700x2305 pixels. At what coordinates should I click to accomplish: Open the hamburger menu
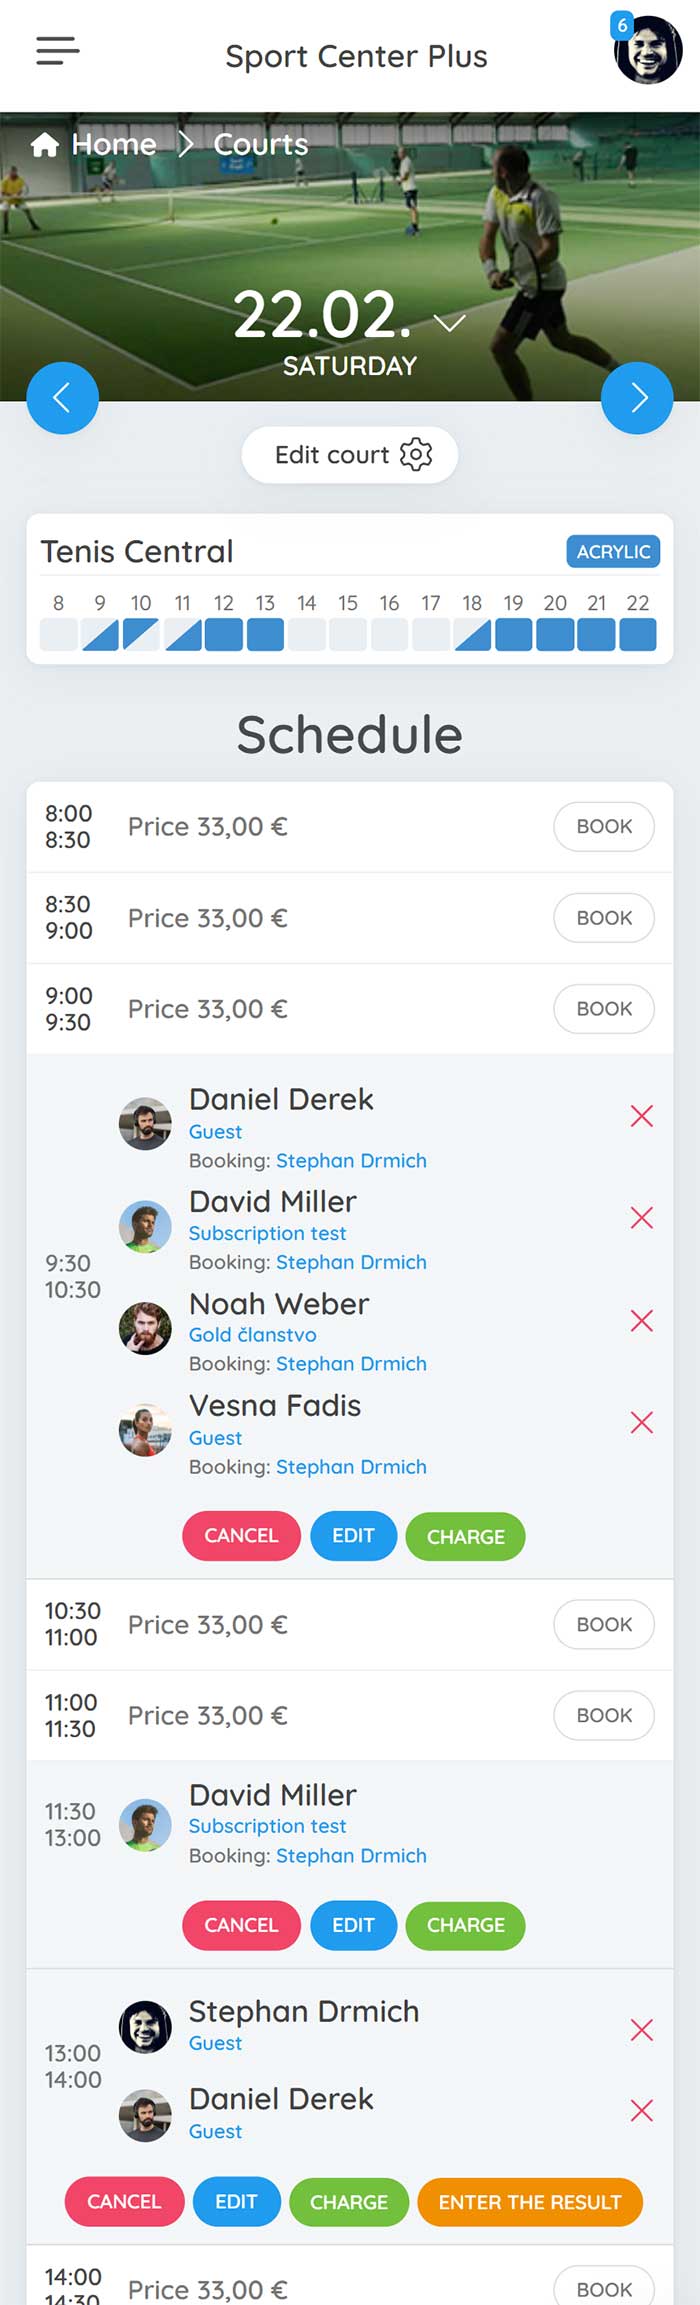click(57, 51)
